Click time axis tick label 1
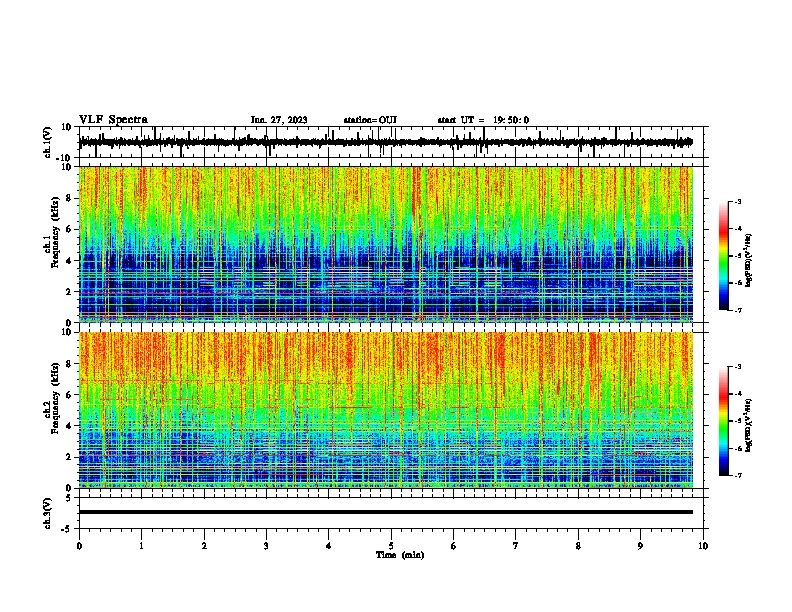Screen dimensions: 792x612 point(141,546)
